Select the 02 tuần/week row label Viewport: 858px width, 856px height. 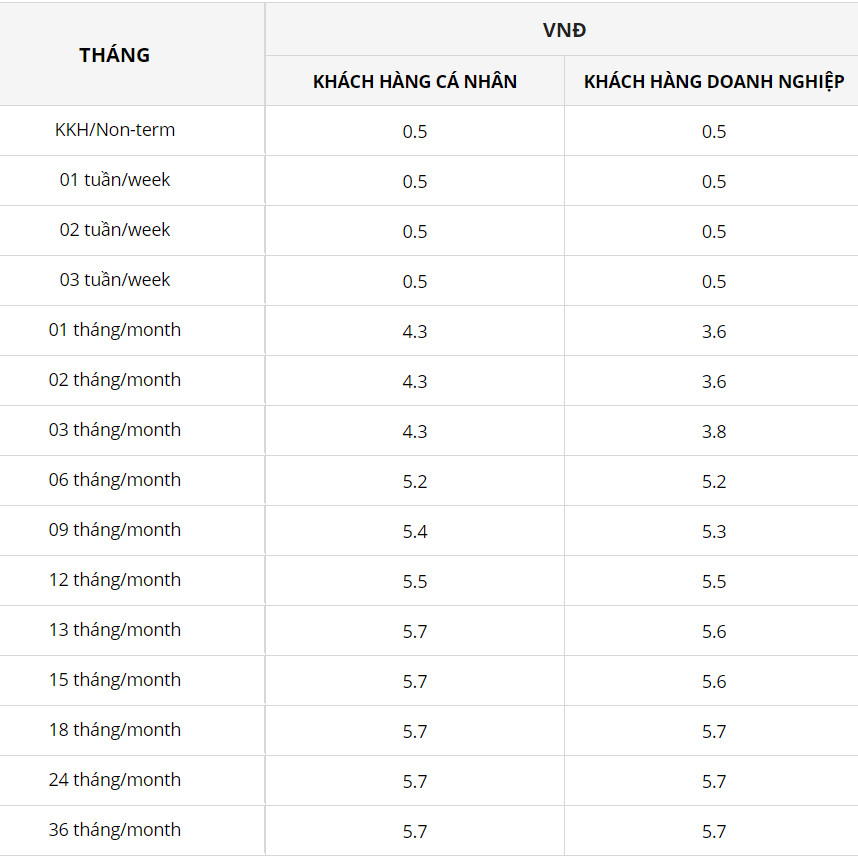click(115, 230)
